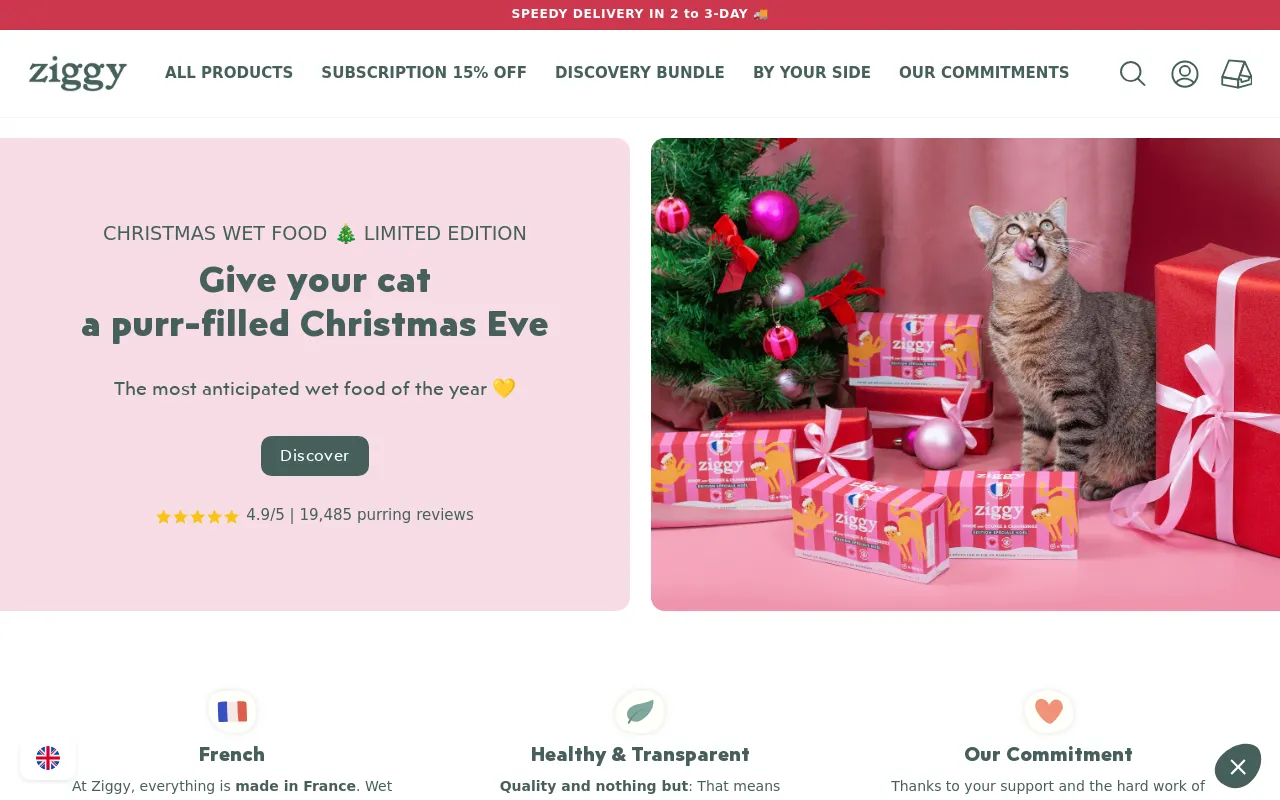
Task: Open the search magnifier icon
Action: pyautogui.click(x=1132, y=74)
